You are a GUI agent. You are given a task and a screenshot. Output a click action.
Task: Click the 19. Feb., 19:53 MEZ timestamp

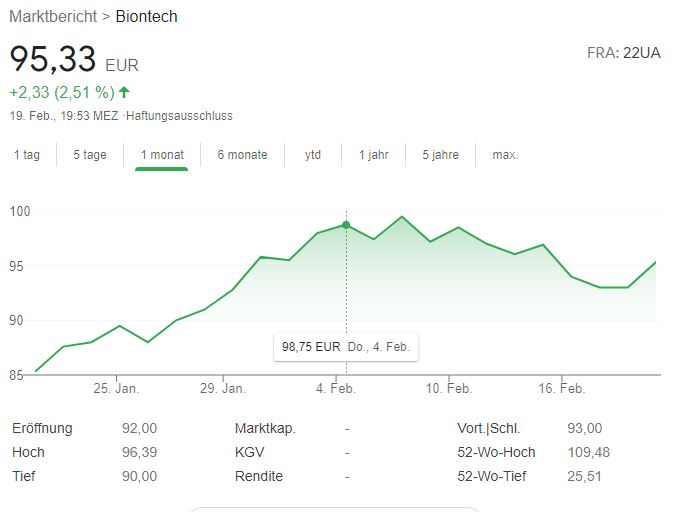[64, 116]
